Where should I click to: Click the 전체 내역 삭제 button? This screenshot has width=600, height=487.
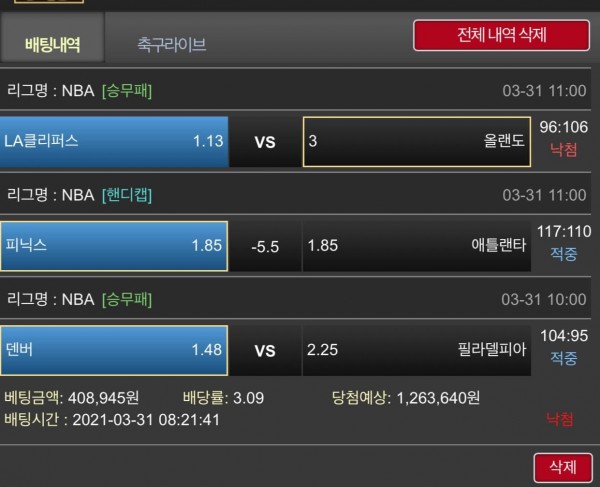point(501,35)
